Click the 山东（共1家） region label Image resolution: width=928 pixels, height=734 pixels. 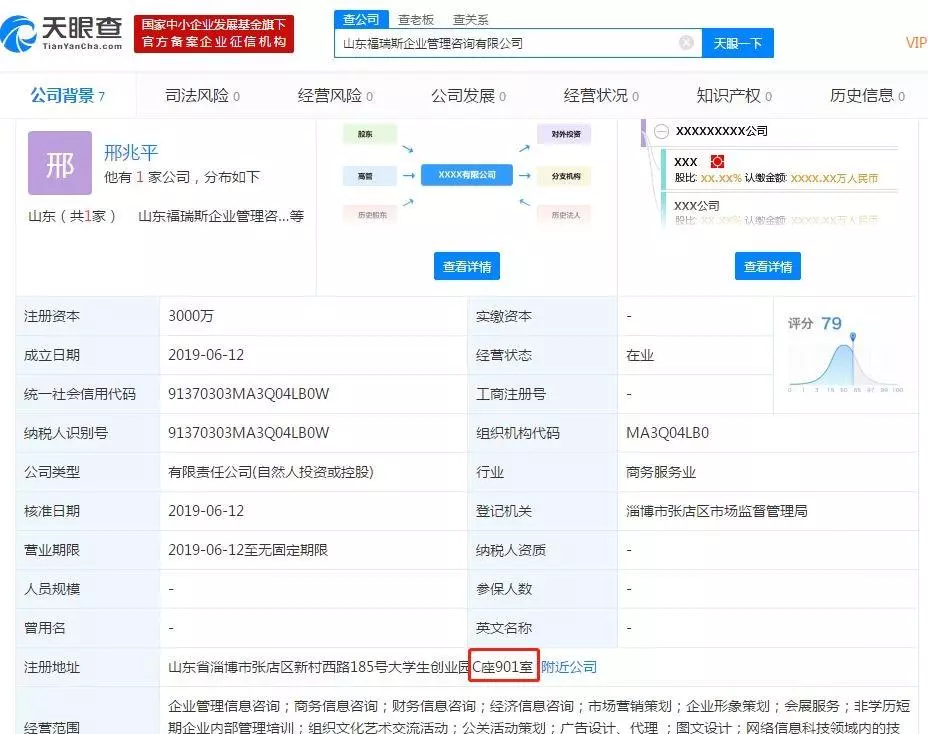click(72, 216)
